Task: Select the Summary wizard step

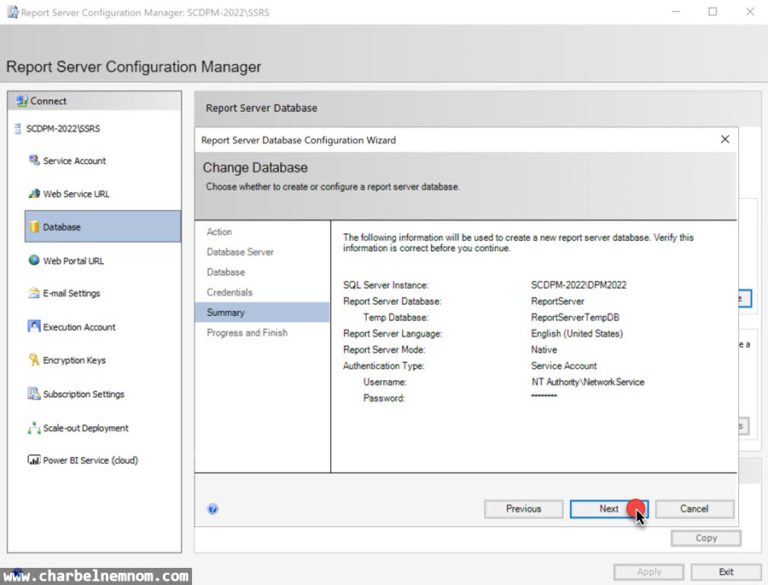Action: click(x=263, y=312)
